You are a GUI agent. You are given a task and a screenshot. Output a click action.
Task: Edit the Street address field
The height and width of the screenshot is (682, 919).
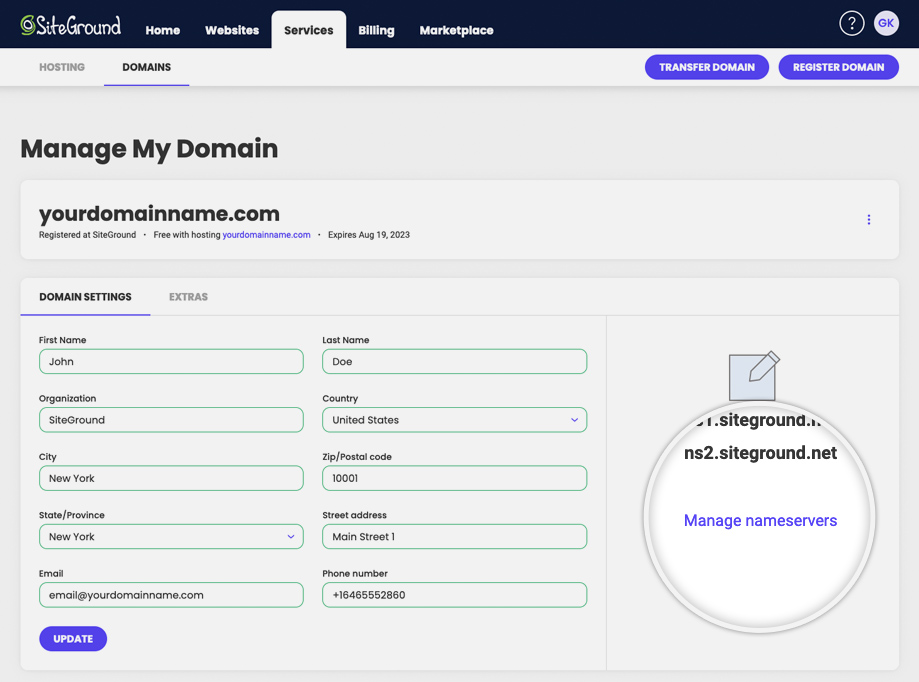(x=454, y=537)
